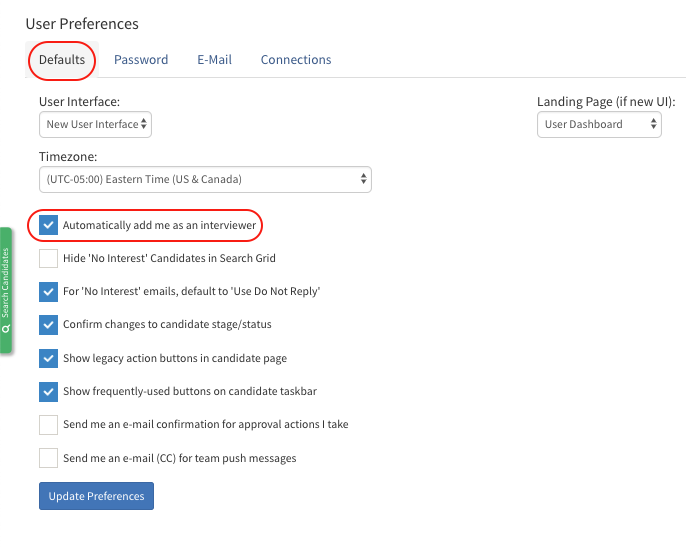The height and width of the screenshot is (547, 686).
Task: Toggle 'Use Do Not Reply' default checkbox
Action: click(x=48, y=291)
